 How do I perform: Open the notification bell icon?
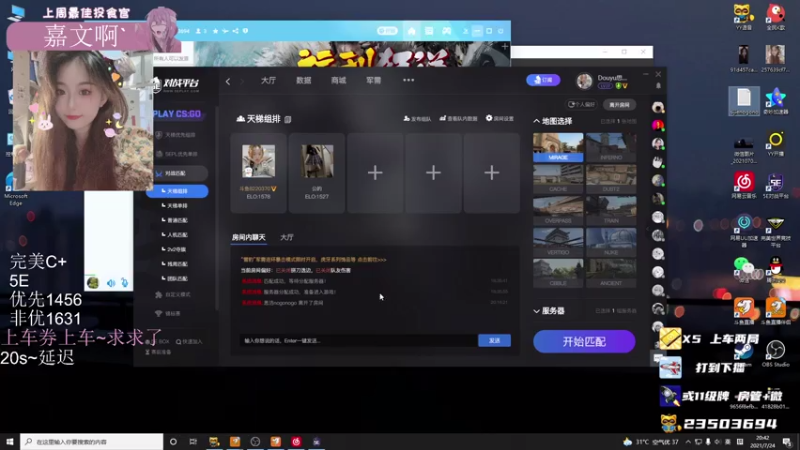point(658,85)
